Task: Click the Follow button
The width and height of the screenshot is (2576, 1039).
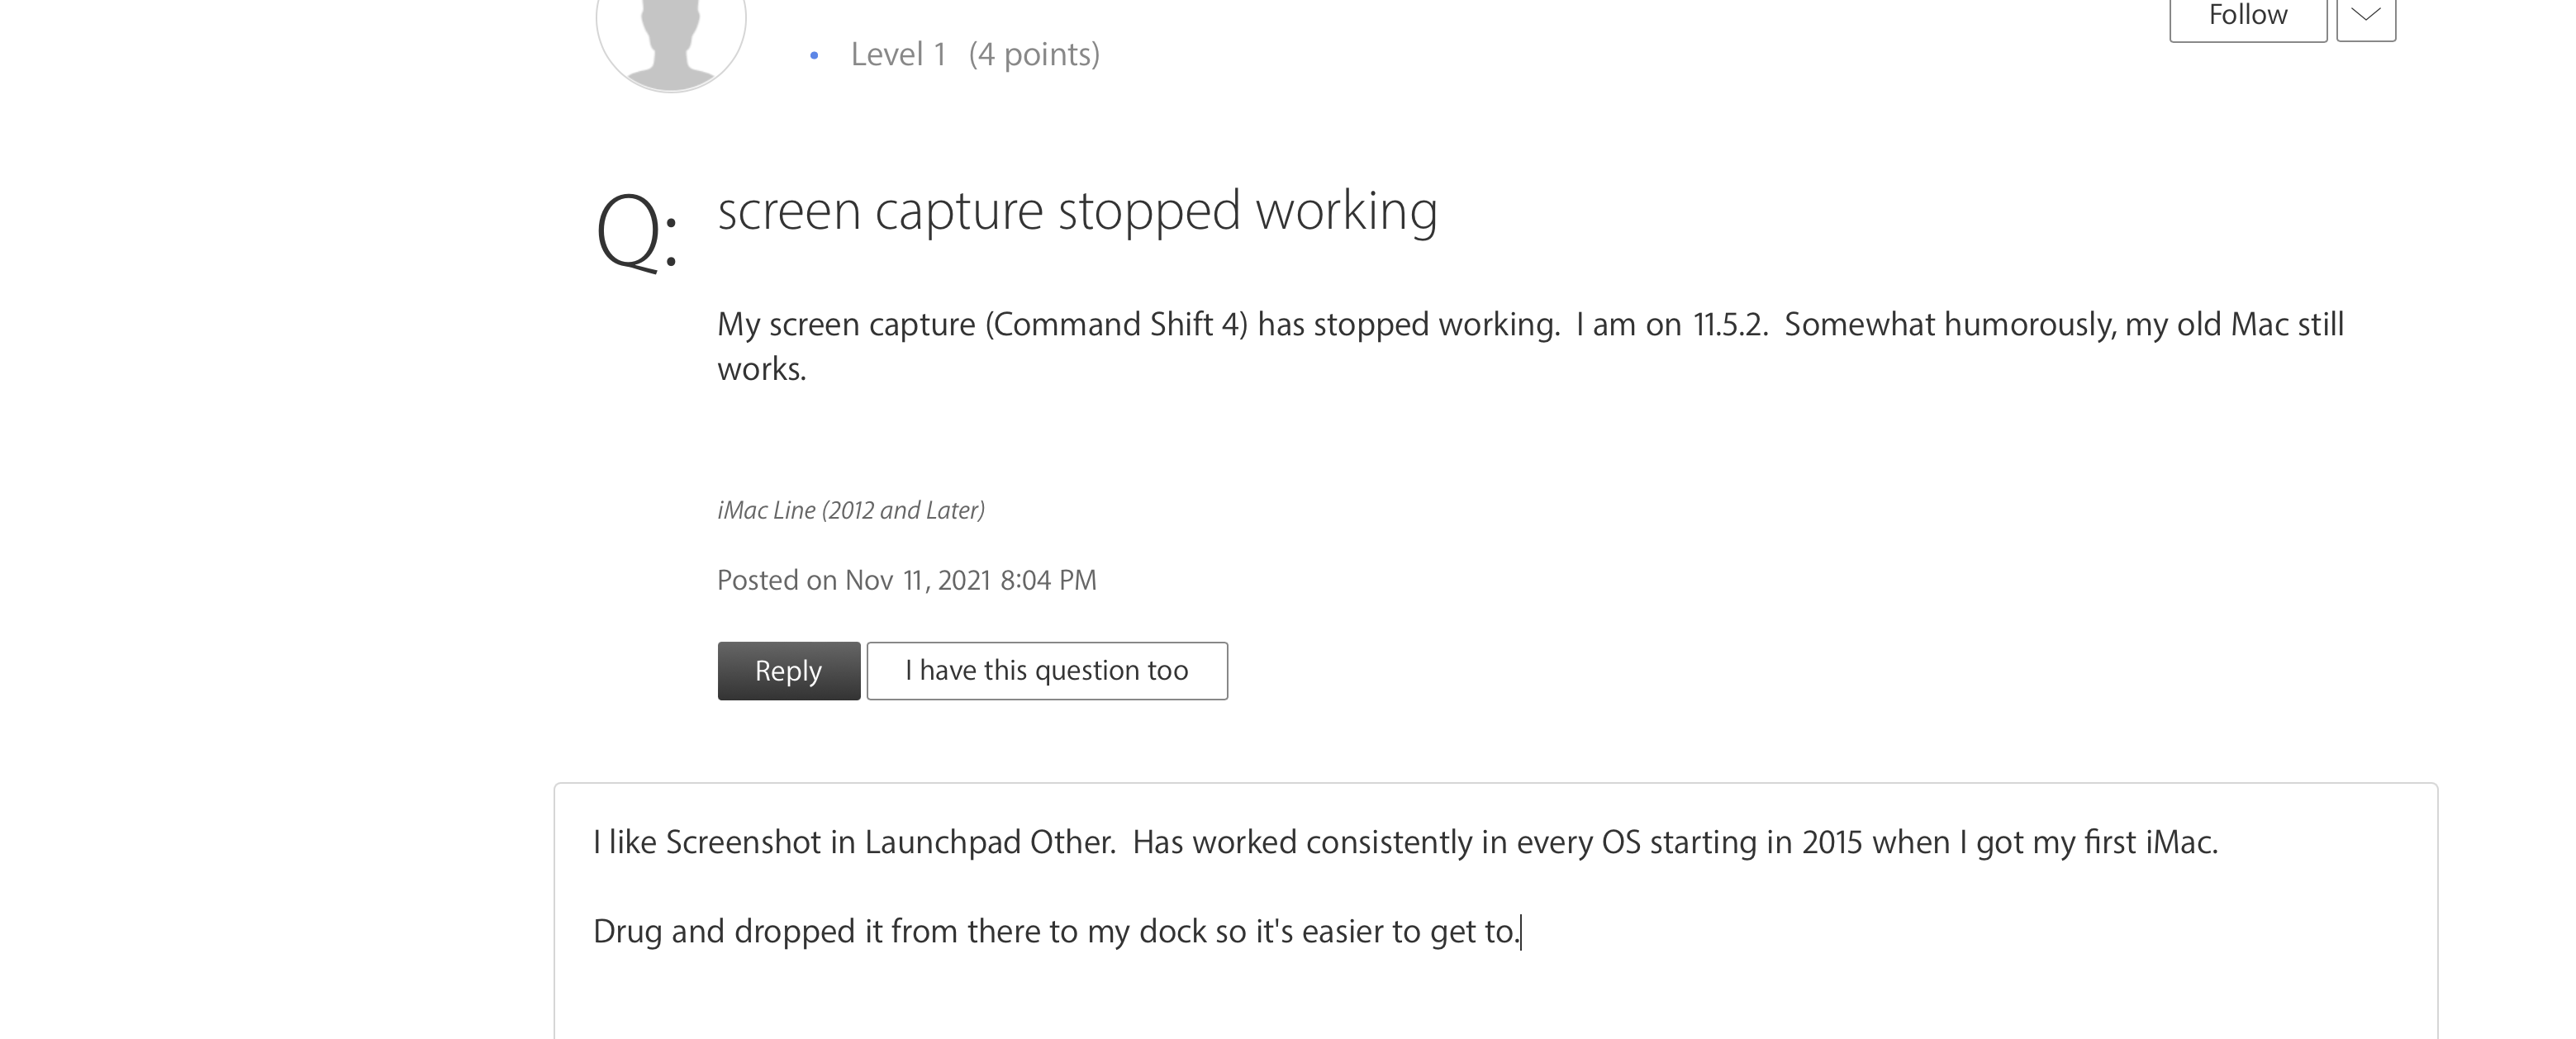Action: coord(2248,14)
